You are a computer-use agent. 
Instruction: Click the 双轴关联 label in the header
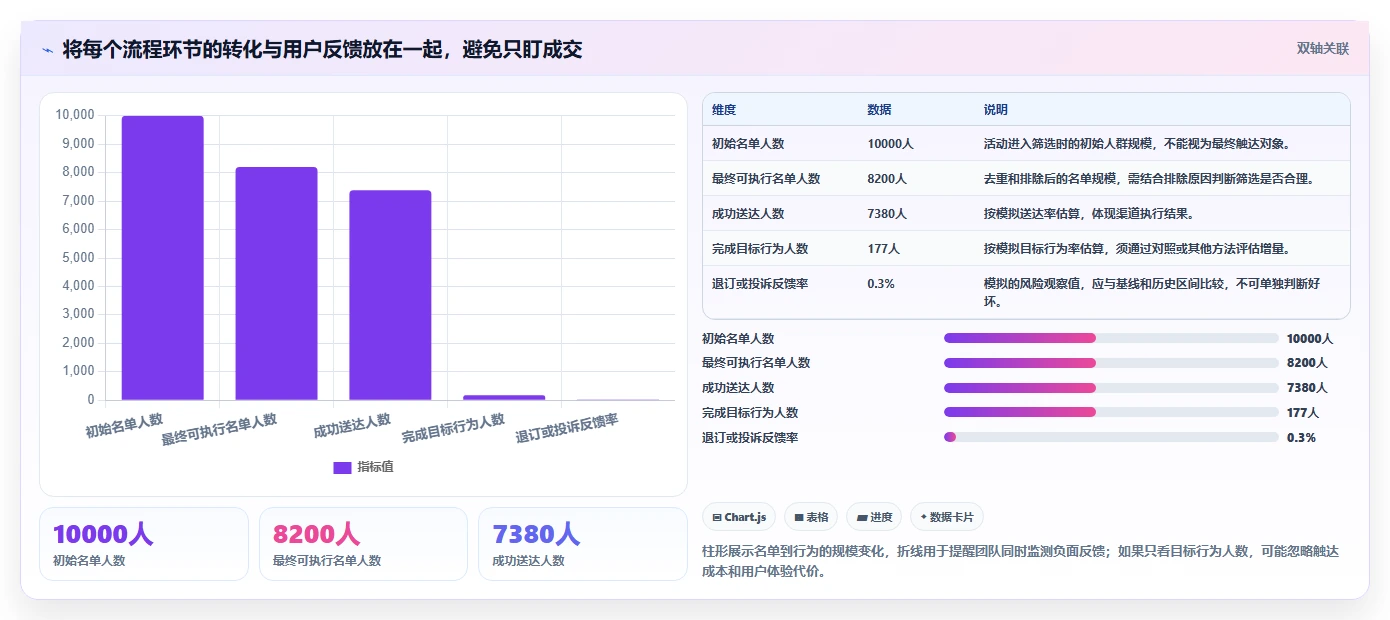(1323, 49)
